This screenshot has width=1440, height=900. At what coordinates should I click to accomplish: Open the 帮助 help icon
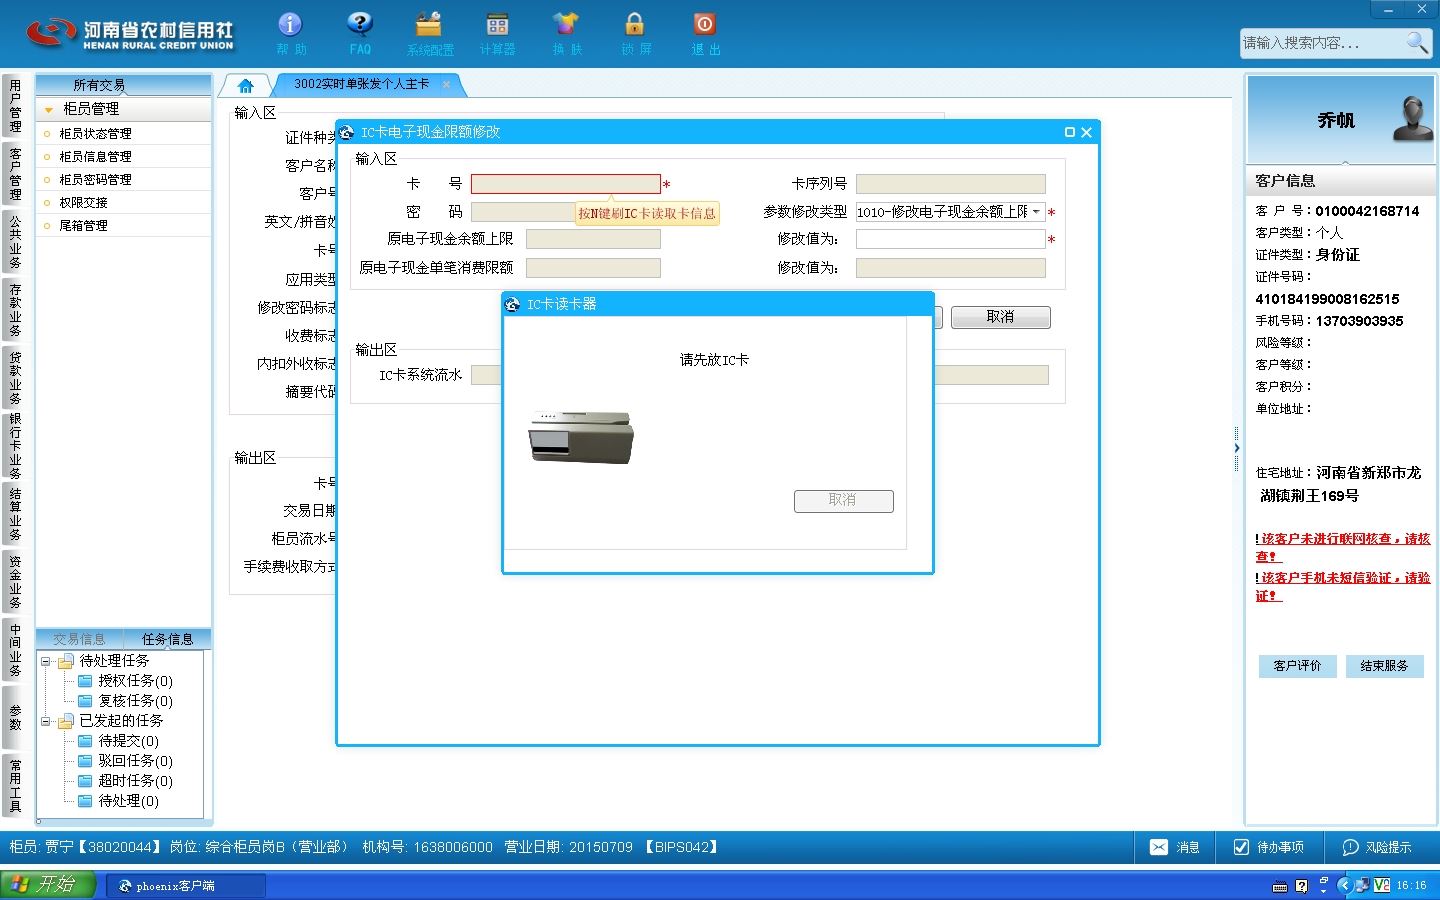coord(291,32)
